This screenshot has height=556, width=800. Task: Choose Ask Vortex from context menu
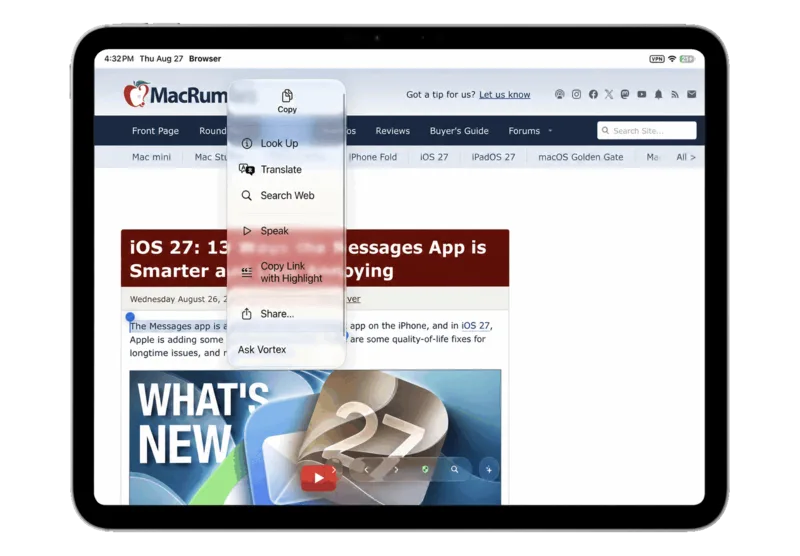[262, 349]
